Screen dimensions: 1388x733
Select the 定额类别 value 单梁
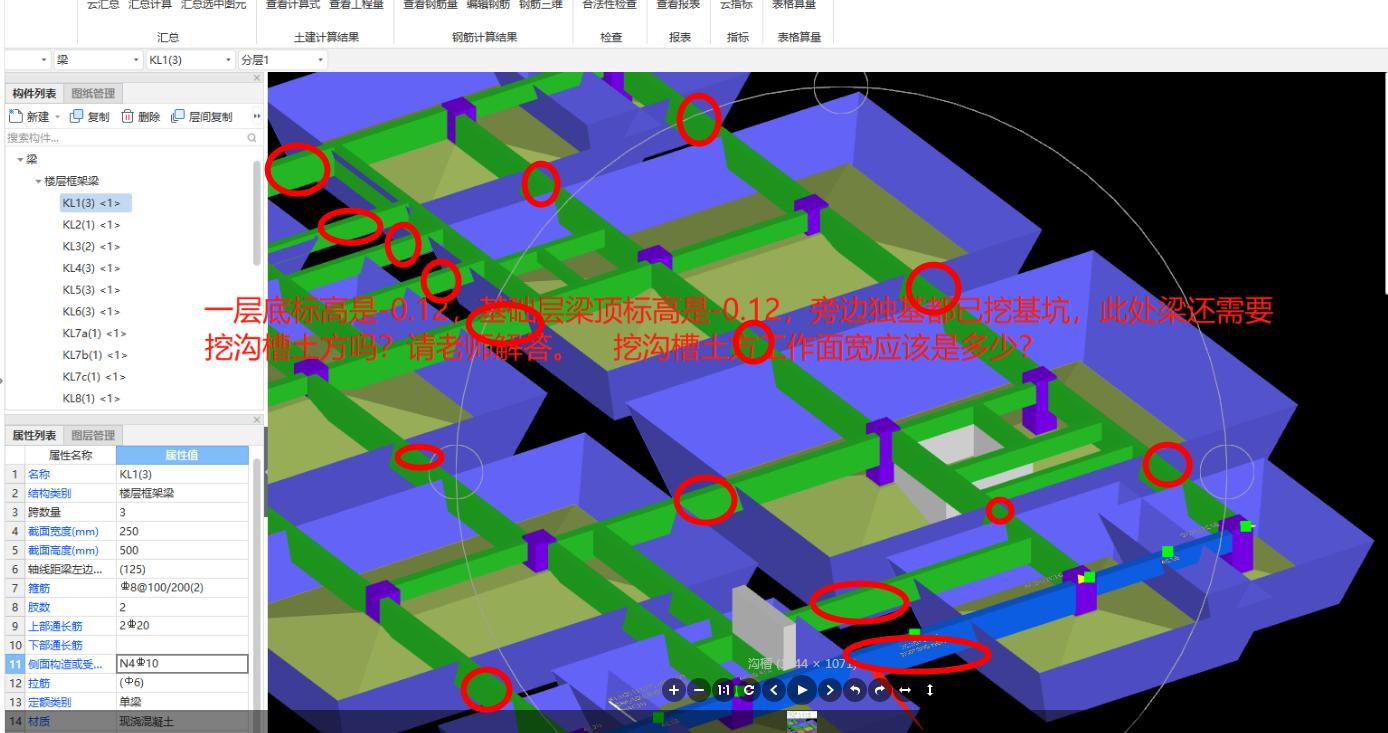pyautogui.click(x=182, y=701)
